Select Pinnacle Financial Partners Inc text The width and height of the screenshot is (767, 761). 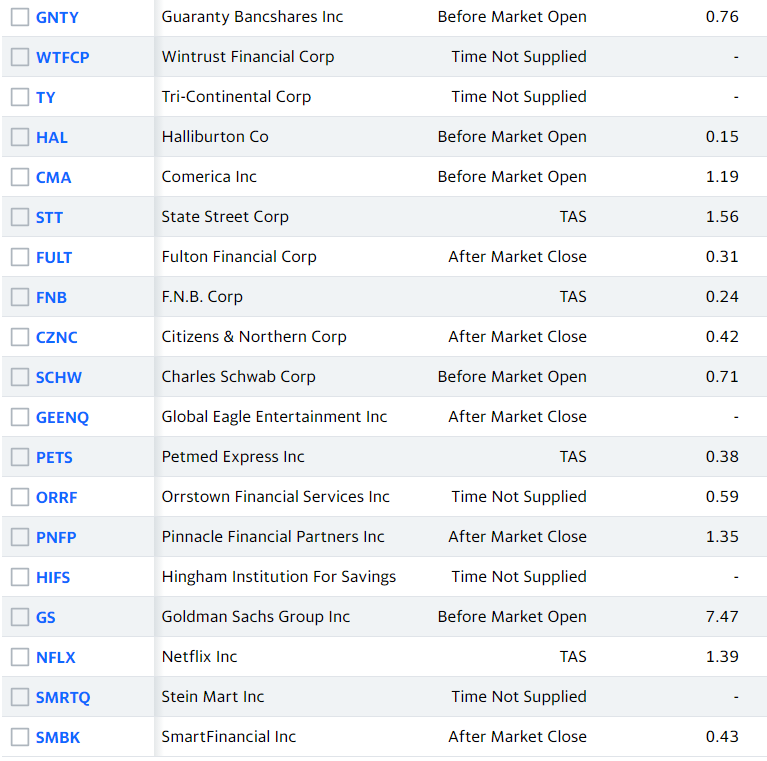[273, 537]
